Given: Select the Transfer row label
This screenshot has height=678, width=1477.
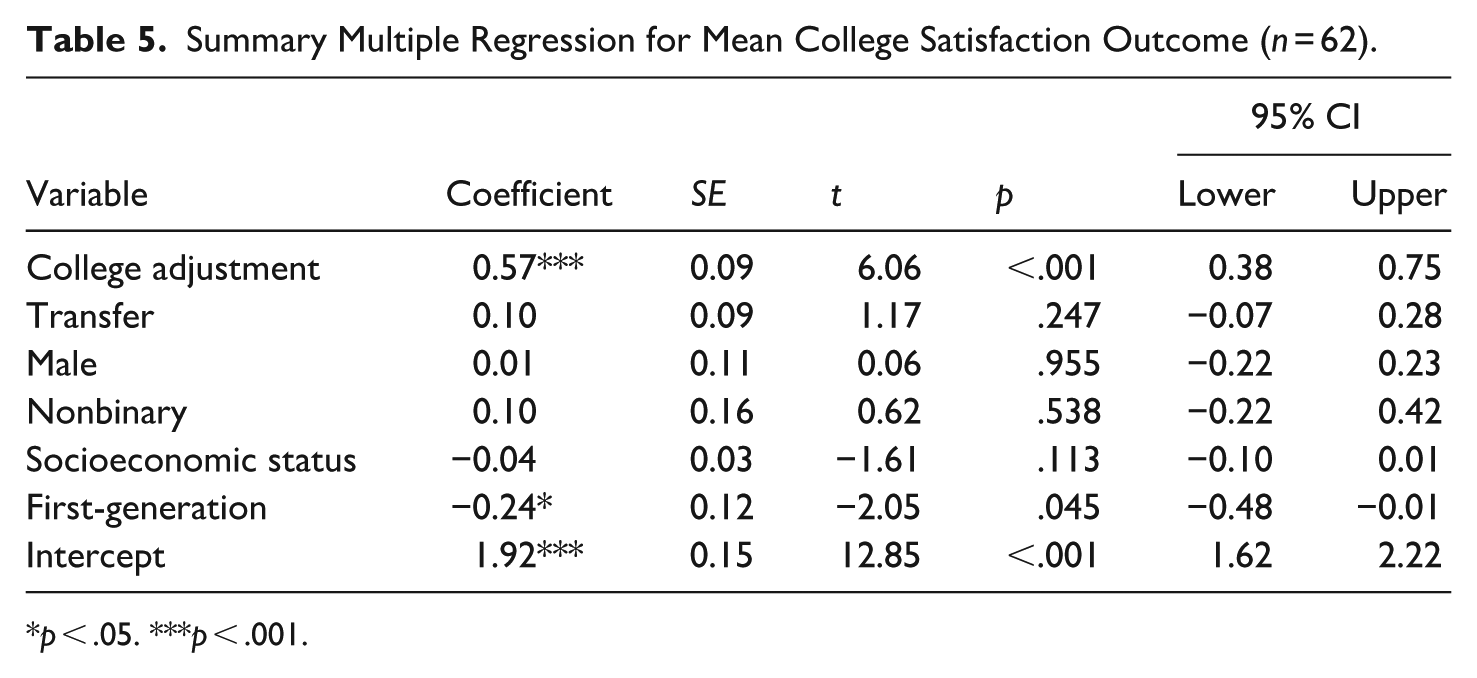Looking at the screenshot, I should [x=90, y=316].
